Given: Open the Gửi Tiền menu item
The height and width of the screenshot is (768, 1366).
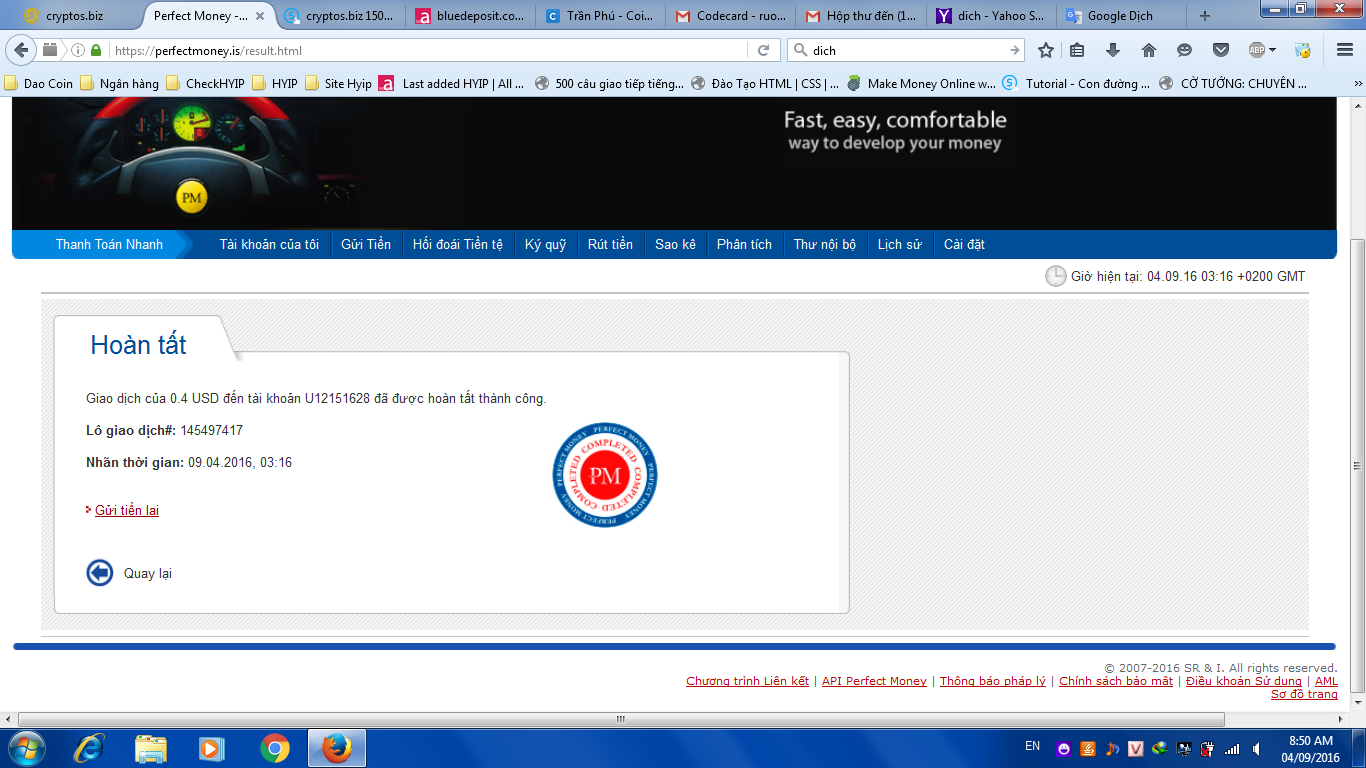Looking at the screenshot, I should coord(366,244).
